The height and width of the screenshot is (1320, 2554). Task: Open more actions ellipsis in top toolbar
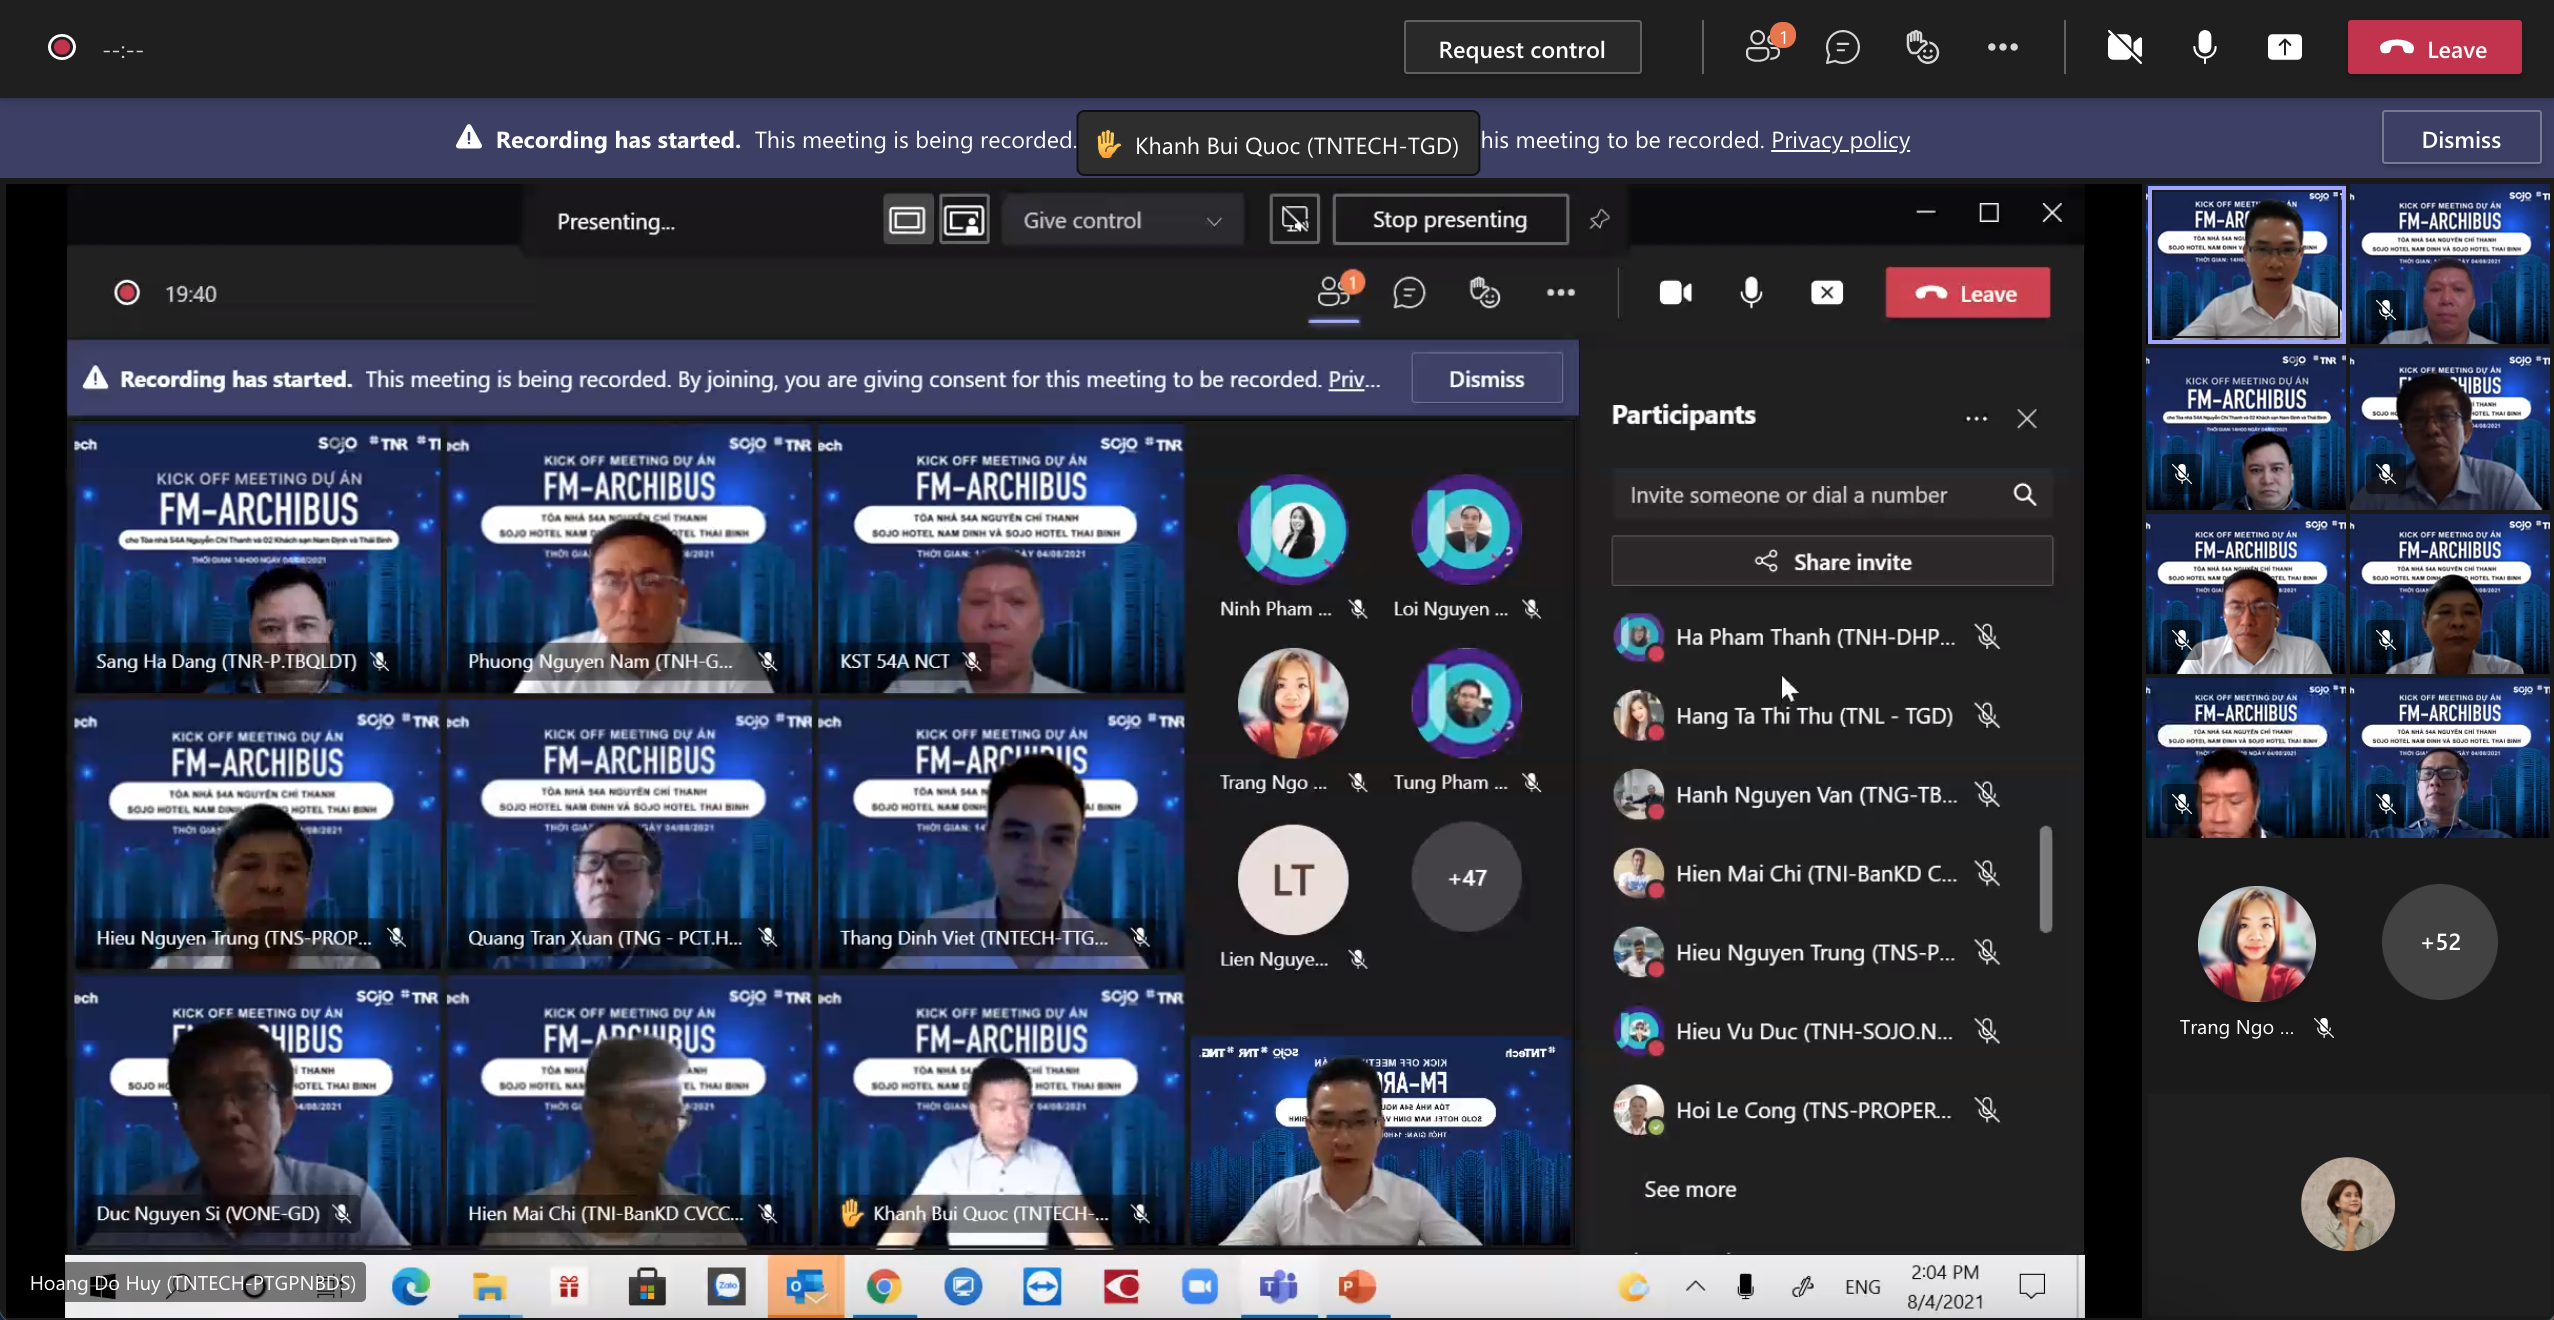[2002, 48]
